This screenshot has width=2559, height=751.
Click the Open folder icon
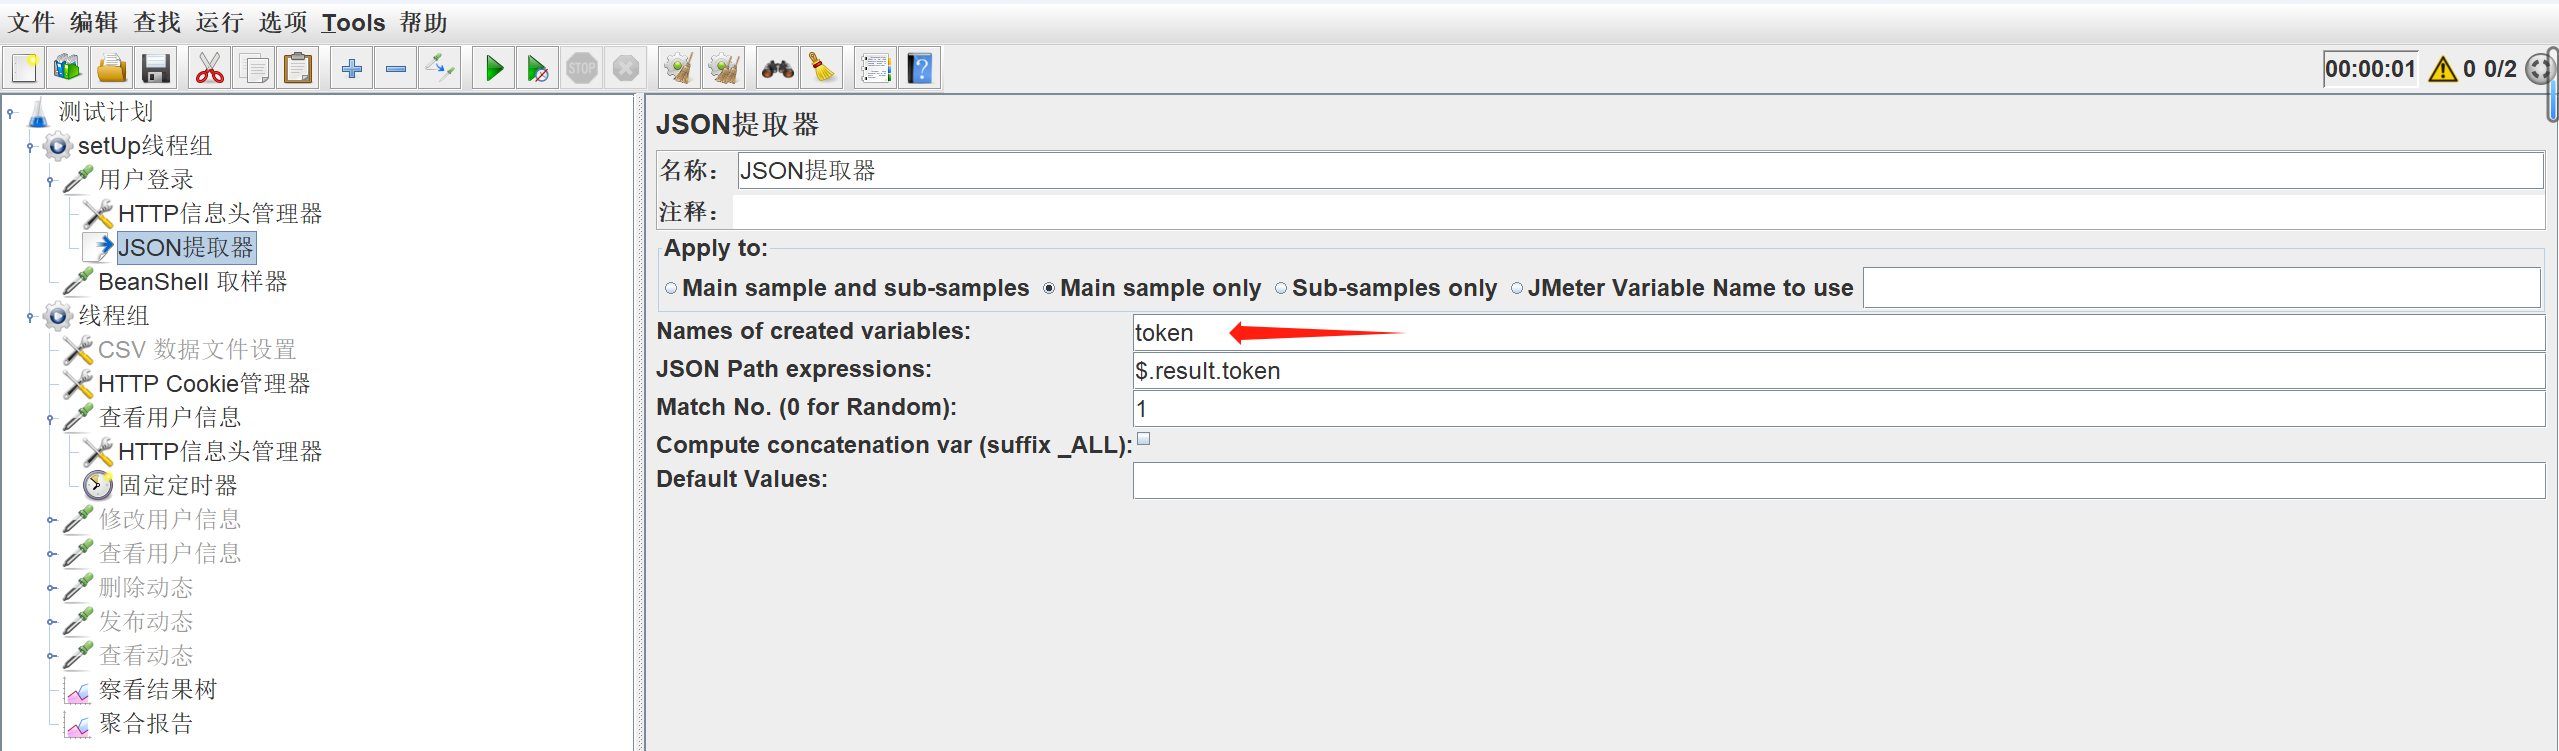pyautogui.click(x=112, y=69)
